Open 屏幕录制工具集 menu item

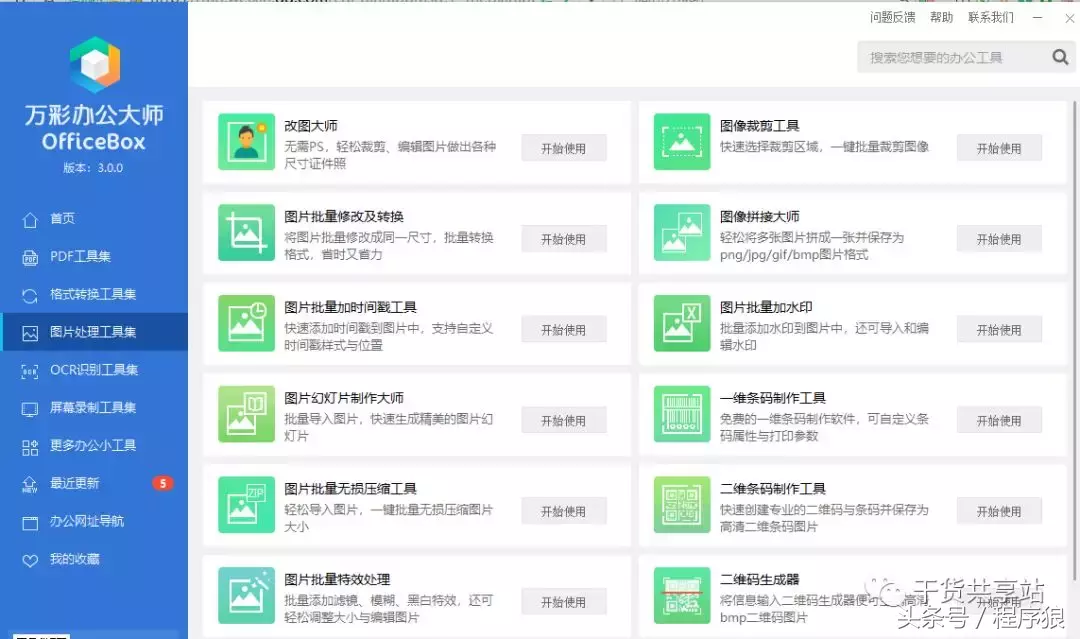[x=94, y=408]
